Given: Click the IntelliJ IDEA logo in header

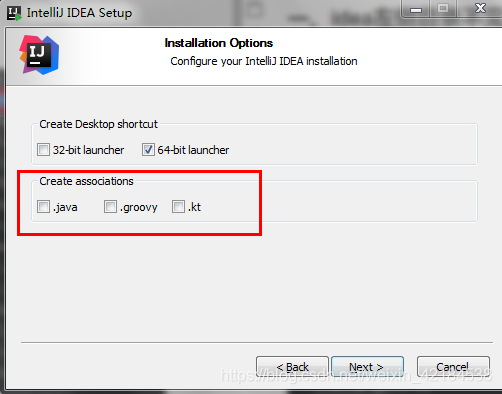Looking at the screenshot, I should (x=39, y=55).
